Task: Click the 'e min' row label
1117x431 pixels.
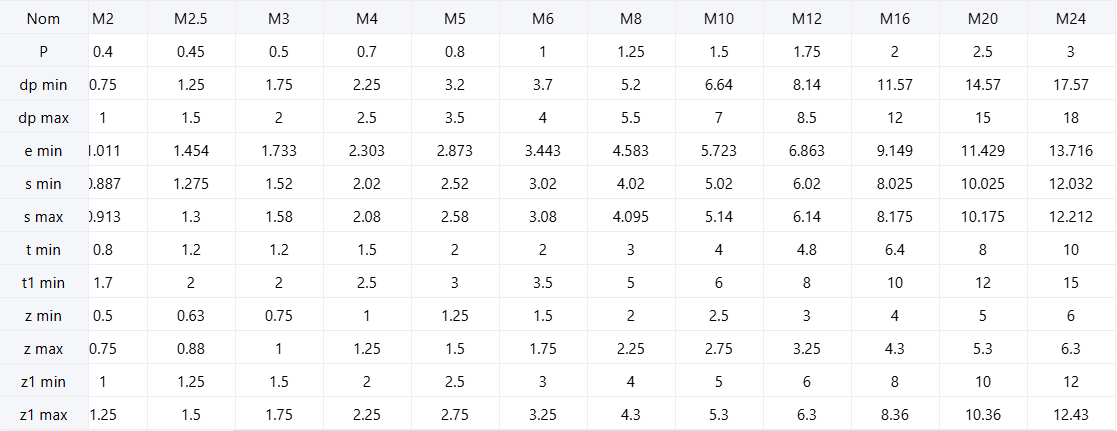Action: point(43,150)
